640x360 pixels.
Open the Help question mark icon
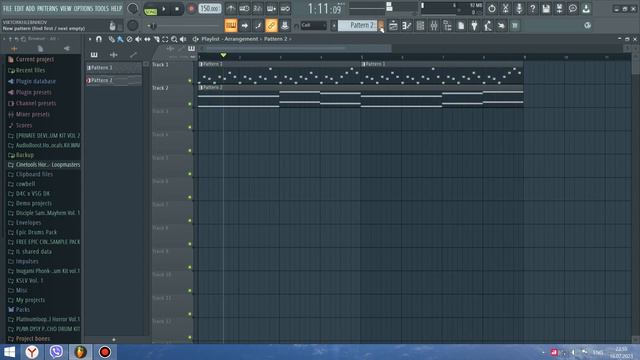click(532, 9)
